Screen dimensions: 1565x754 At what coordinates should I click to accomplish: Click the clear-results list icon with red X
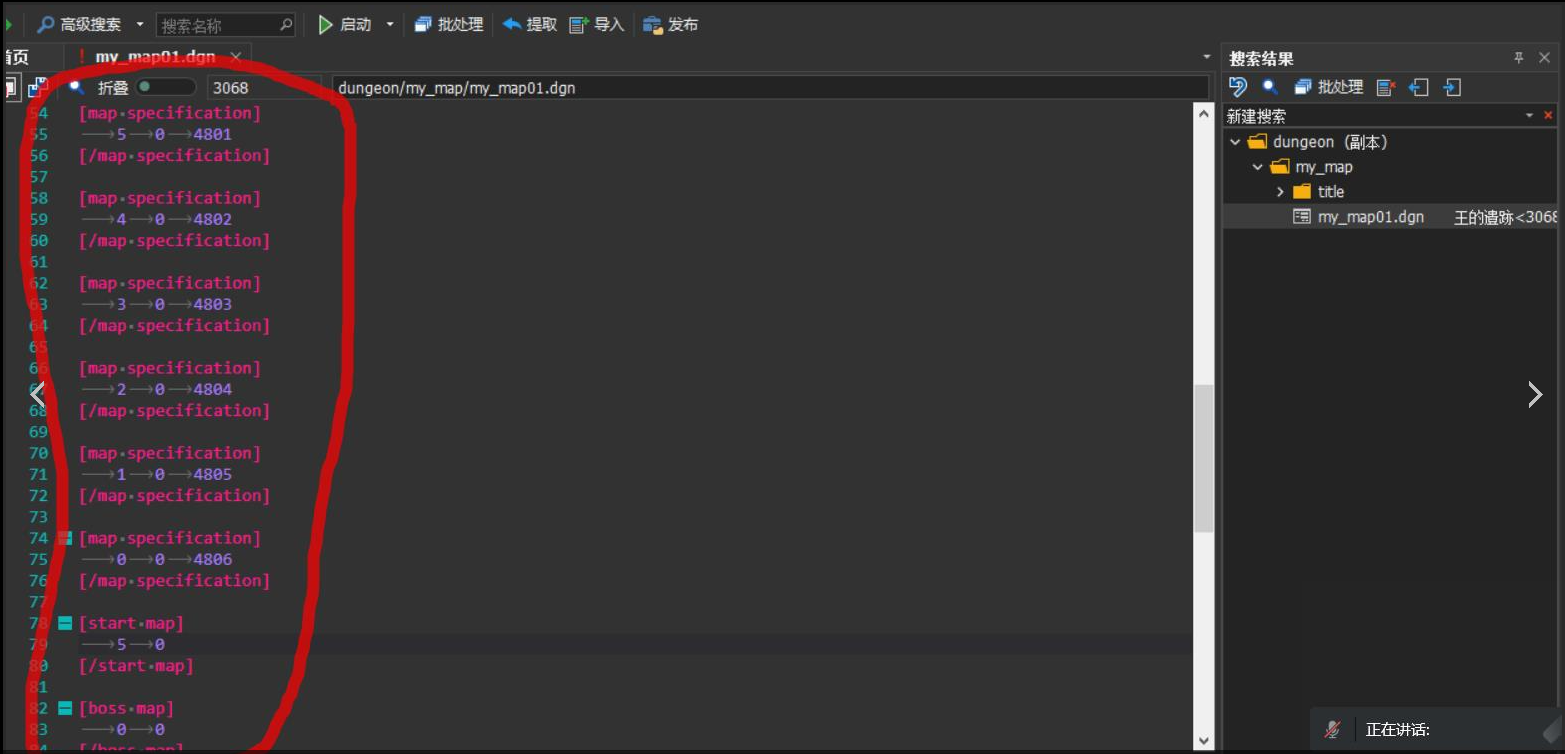1385,87
